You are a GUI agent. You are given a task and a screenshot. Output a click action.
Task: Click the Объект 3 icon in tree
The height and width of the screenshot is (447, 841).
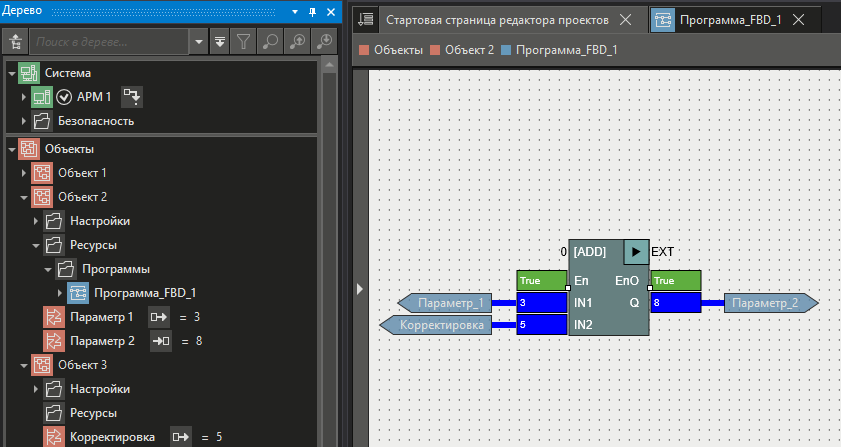pyautogui.click(x=42, y=365)
